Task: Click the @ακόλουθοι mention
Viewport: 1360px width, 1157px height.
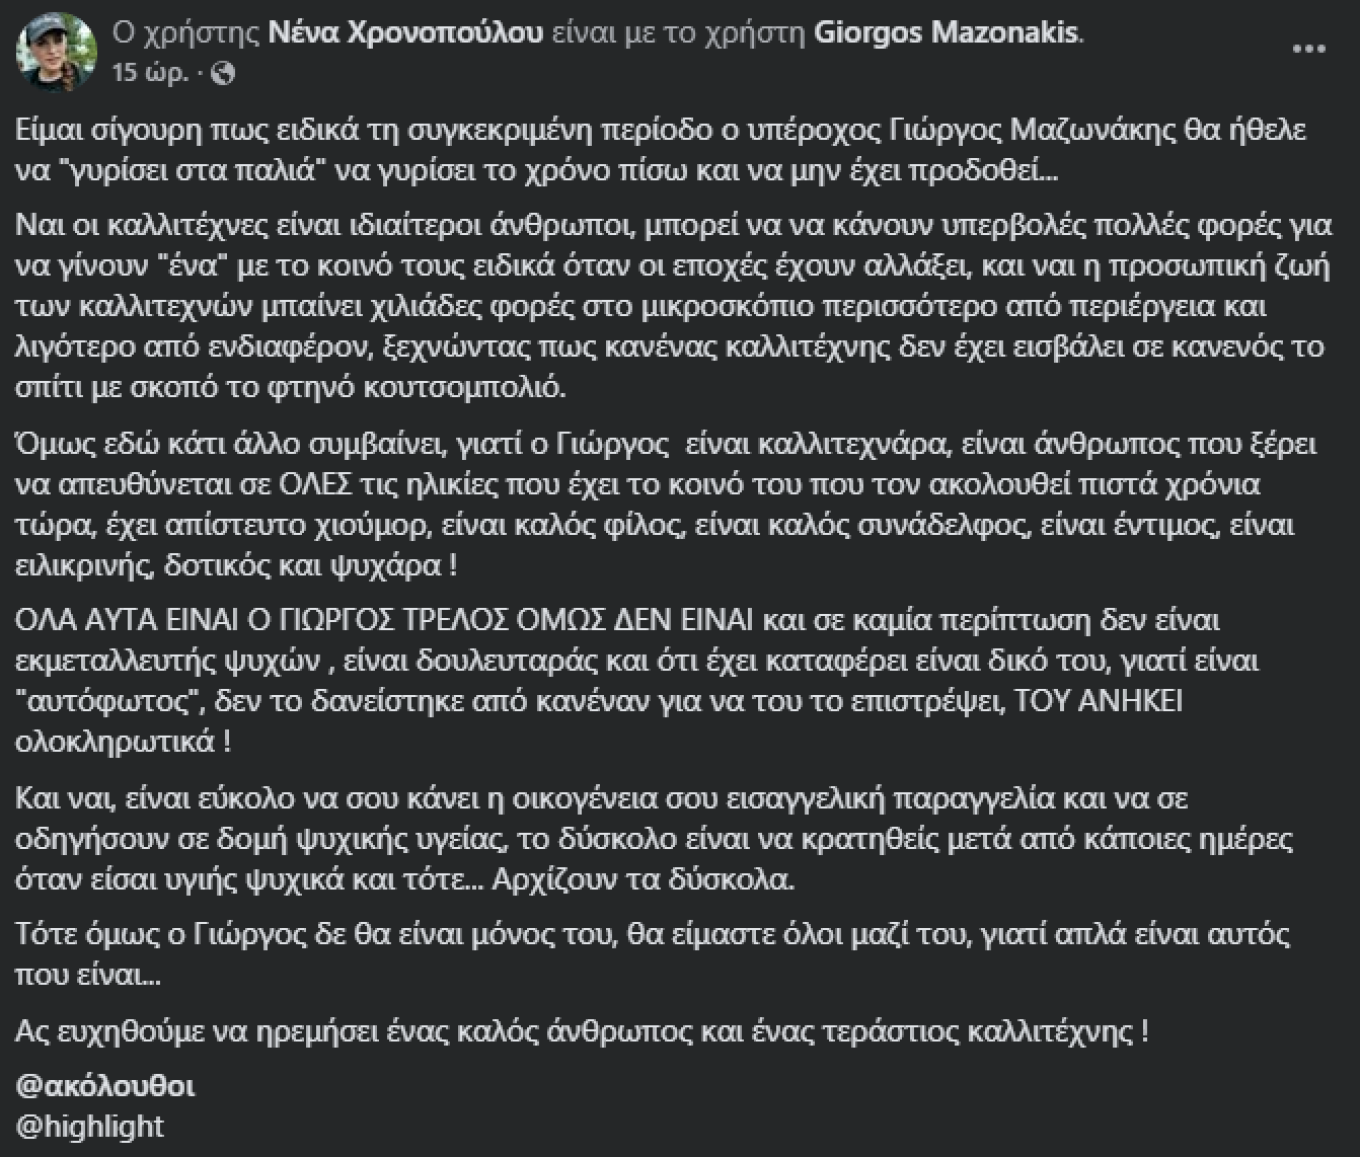Action: (106, 1086)
